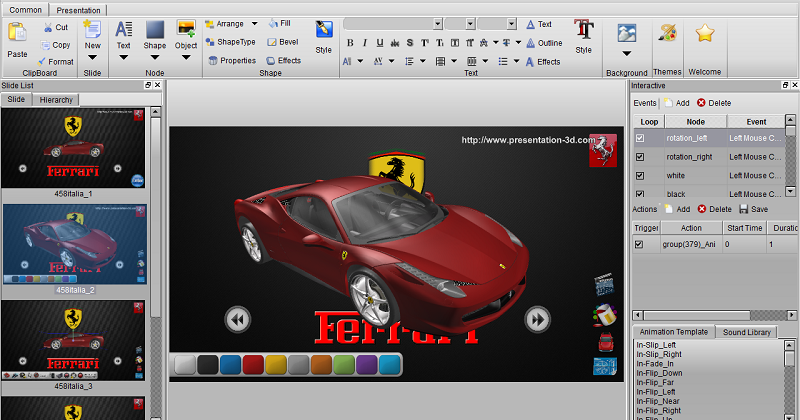Toggle Loop checkbox for rotation_left
This screenshot has height=420, width=800.
point(640,138)
